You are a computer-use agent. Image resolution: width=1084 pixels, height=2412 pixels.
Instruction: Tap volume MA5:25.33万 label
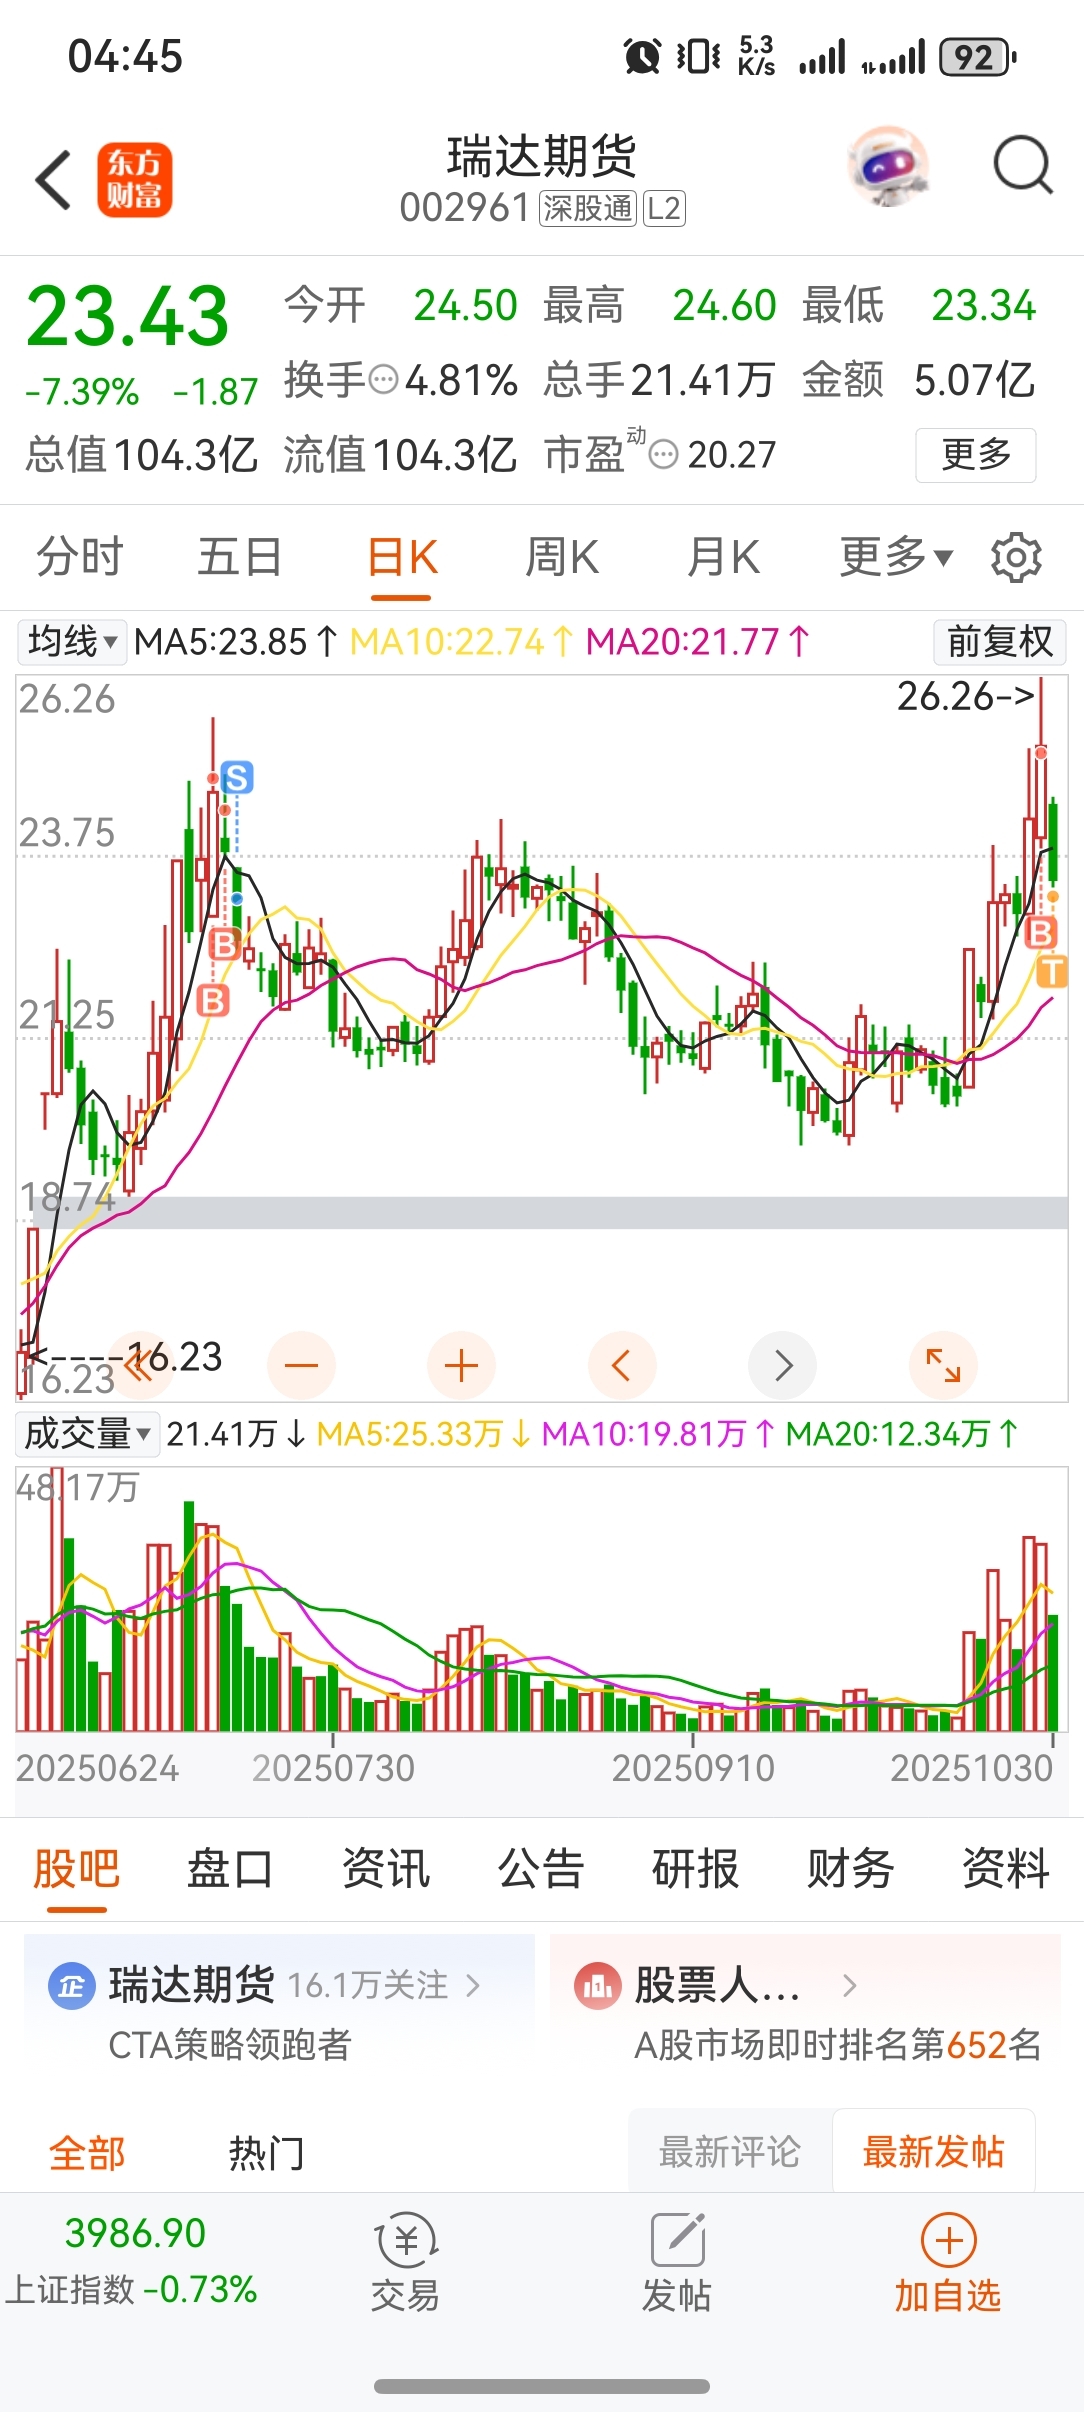coord(424,1434)
